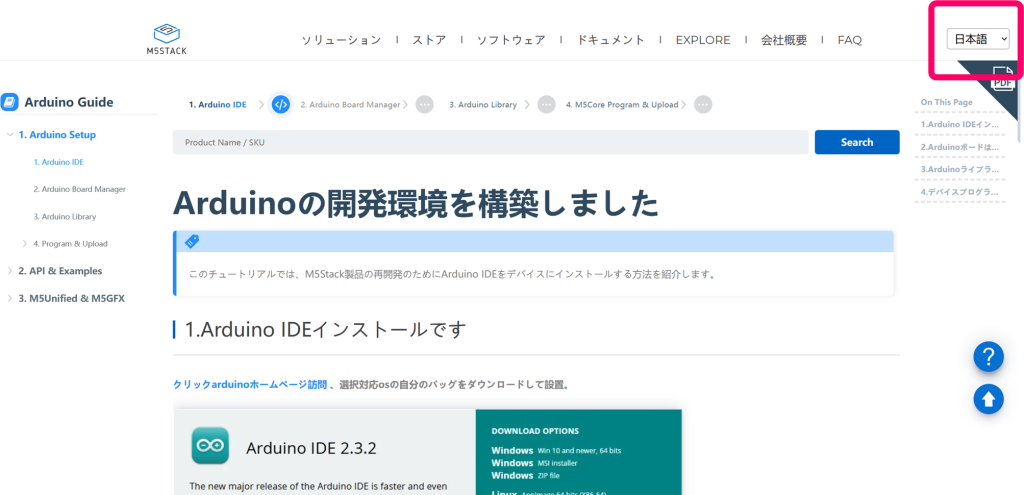
Task: Open the 日本語 language dropdown
Action: coord(978,39)
